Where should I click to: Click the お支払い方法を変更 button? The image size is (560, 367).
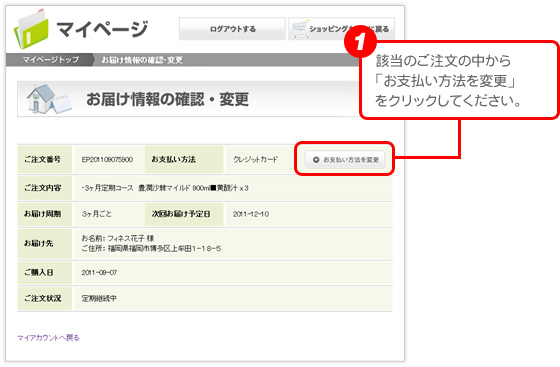click(x=345, y=160)
